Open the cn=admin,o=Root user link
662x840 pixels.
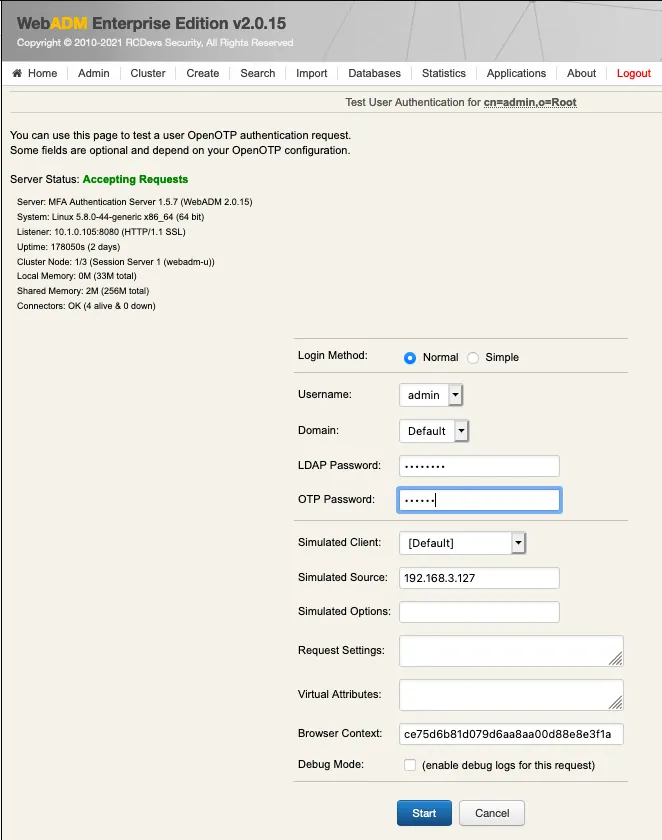click(x=530, y=102)
